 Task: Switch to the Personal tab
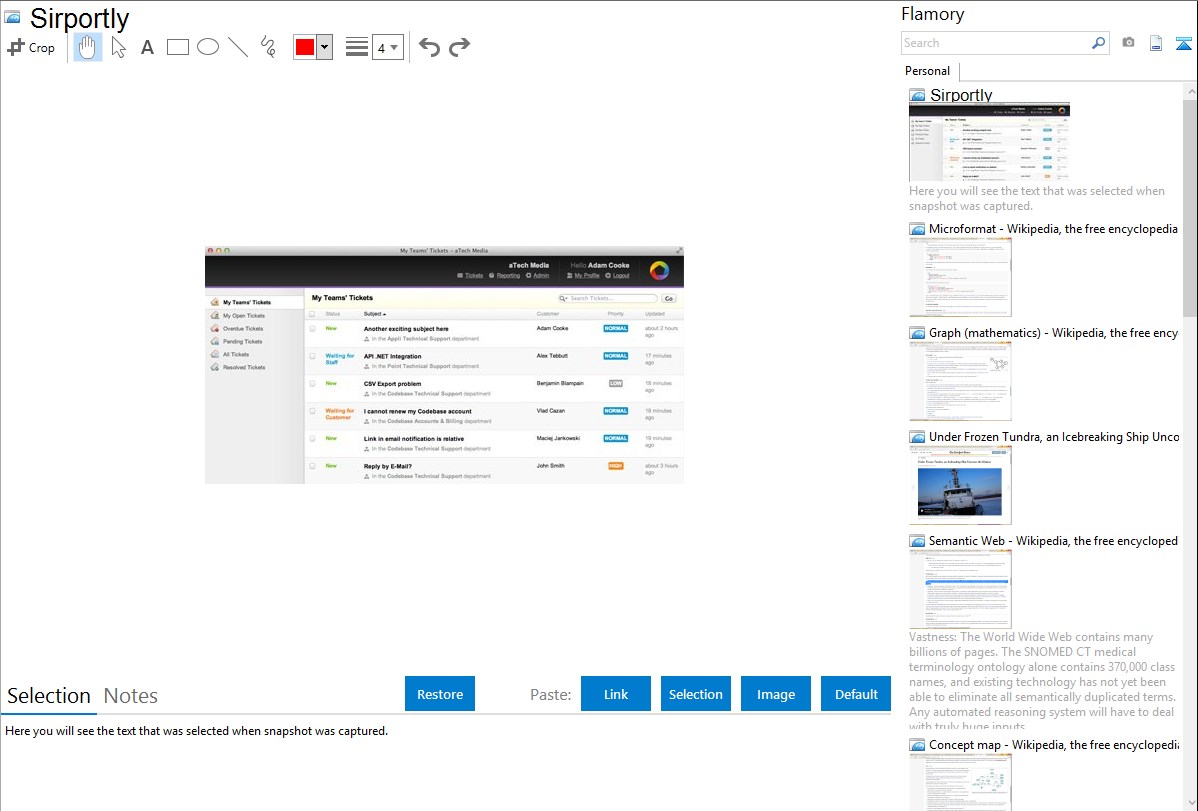tap(927, 70)
